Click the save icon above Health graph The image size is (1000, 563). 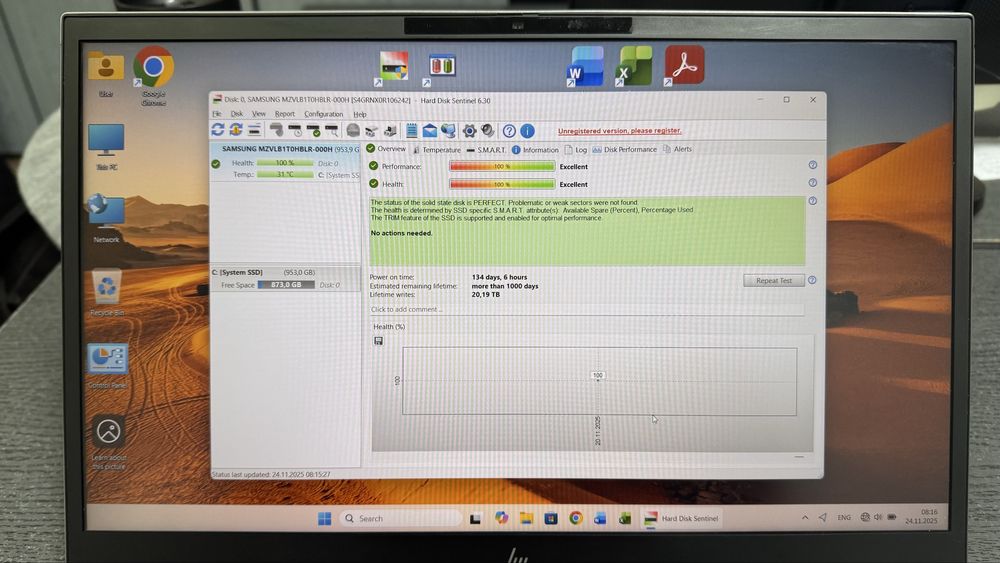pos(378,341)
